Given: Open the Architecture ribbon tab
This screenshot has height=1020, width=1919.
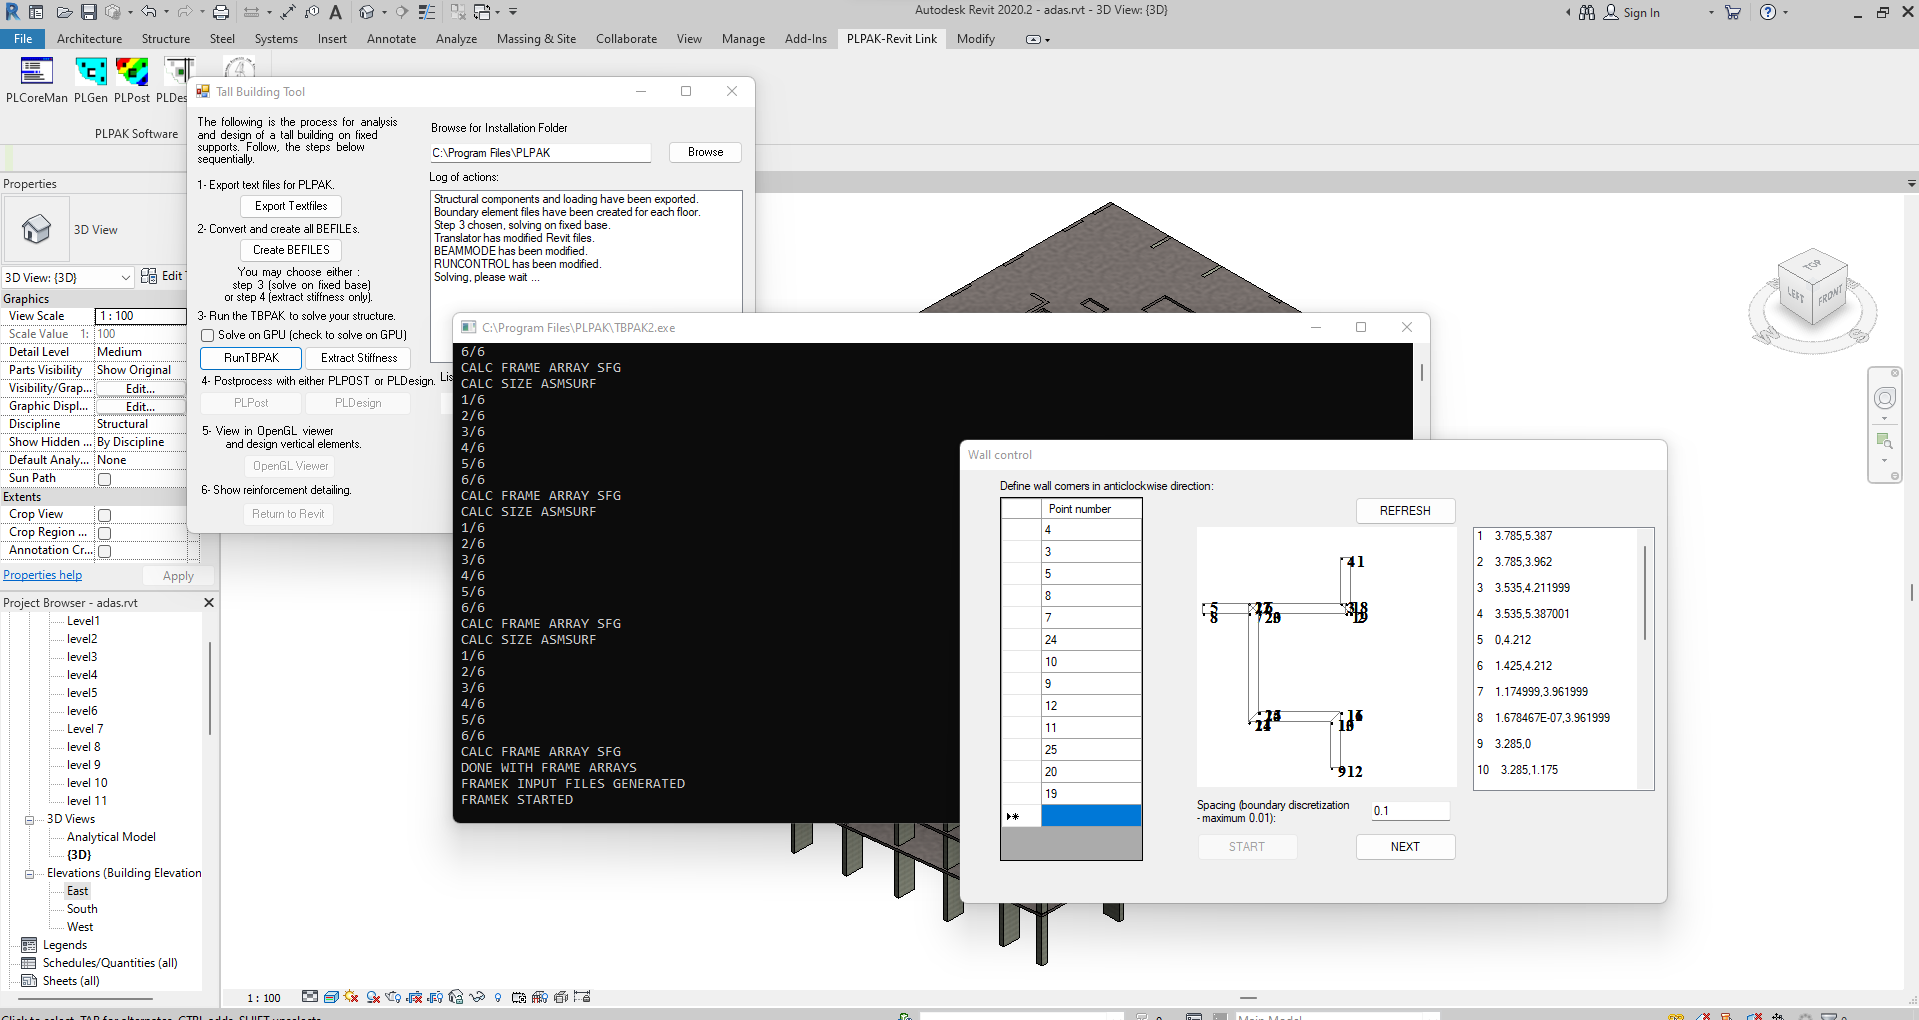Looking at the screenshot, I should (89, 39).
